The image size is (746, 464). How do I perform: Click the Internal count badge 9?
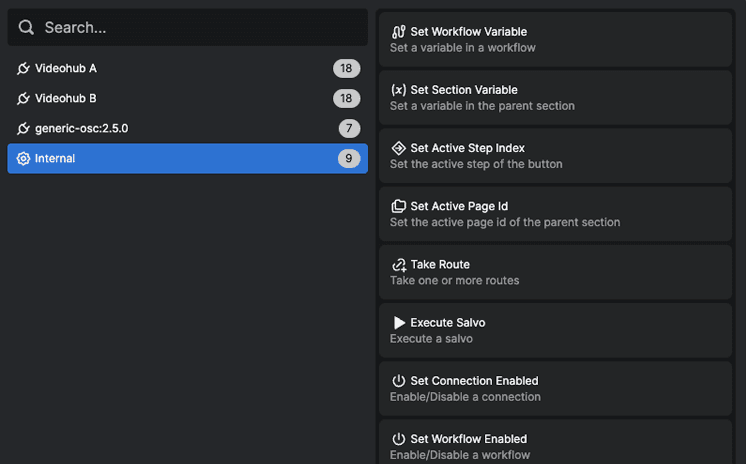tap(349, 158)
